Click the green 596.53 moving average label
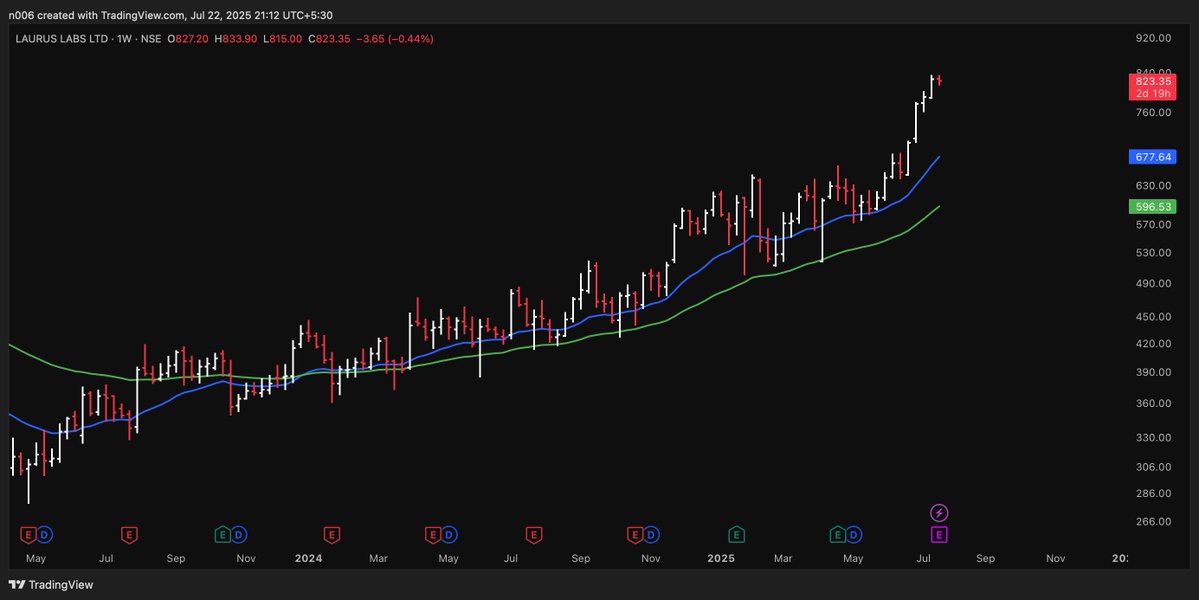 [1153, 206]
